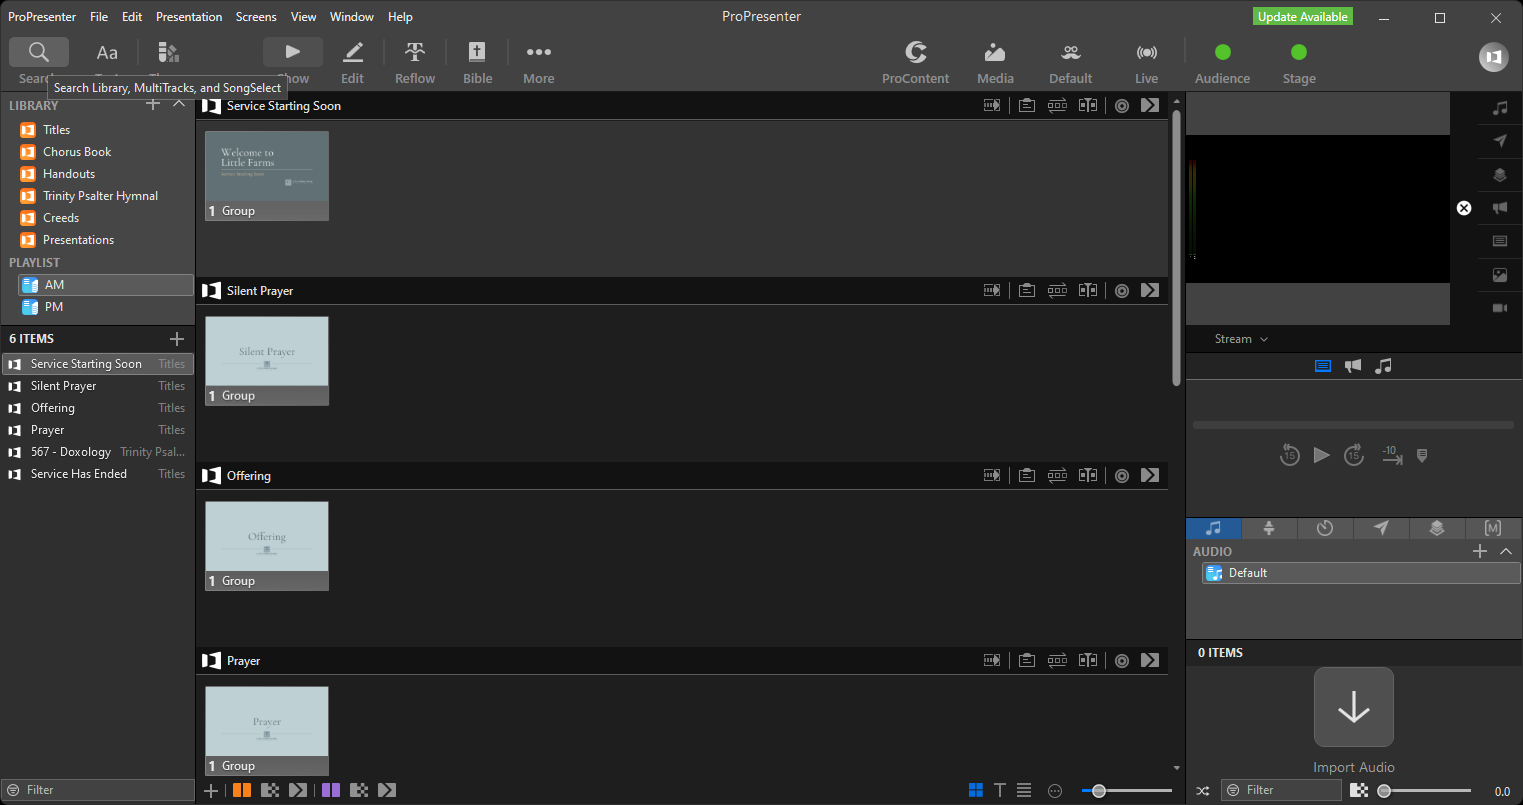Open the Bible toolbar panel

[x=477, y=60]
